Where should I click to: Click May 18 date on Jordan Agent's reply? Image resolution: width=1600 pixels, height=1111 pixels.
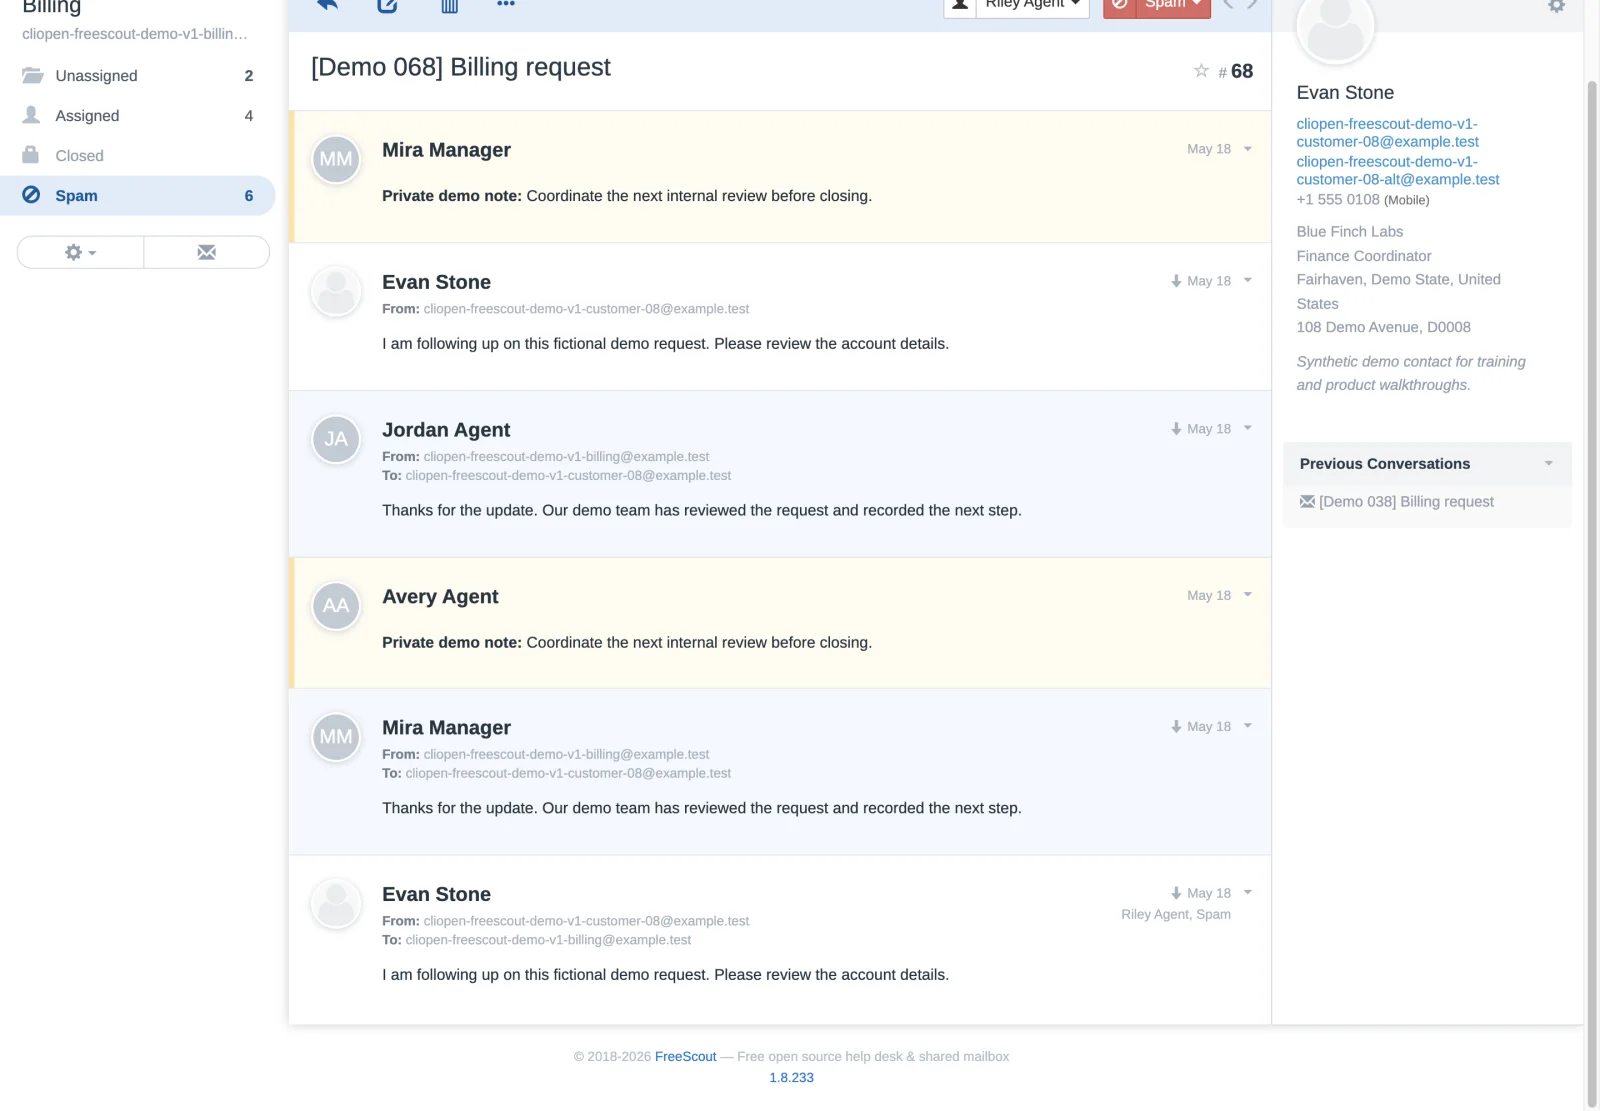click(1209, 429)
